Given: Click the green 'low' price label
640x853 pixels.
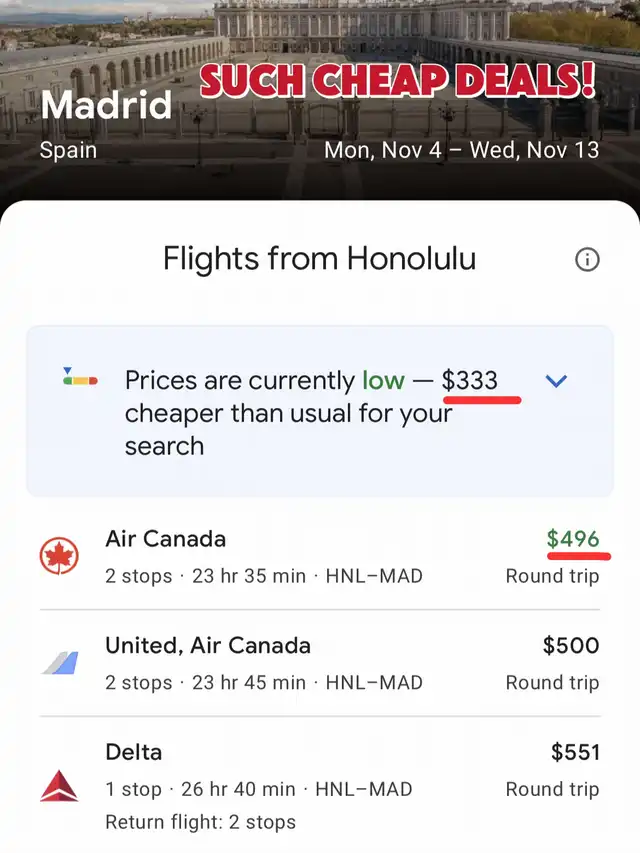Looking at the screenshot, I should [x=383, y=380].
